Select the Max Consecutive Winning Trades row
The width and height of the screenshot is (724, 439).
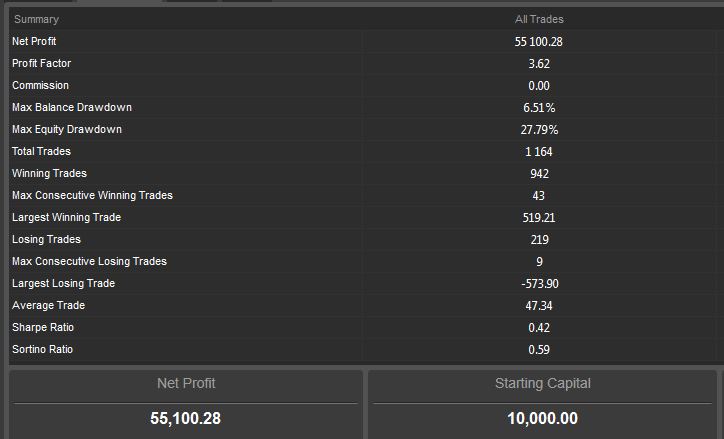tap(367, 195)
